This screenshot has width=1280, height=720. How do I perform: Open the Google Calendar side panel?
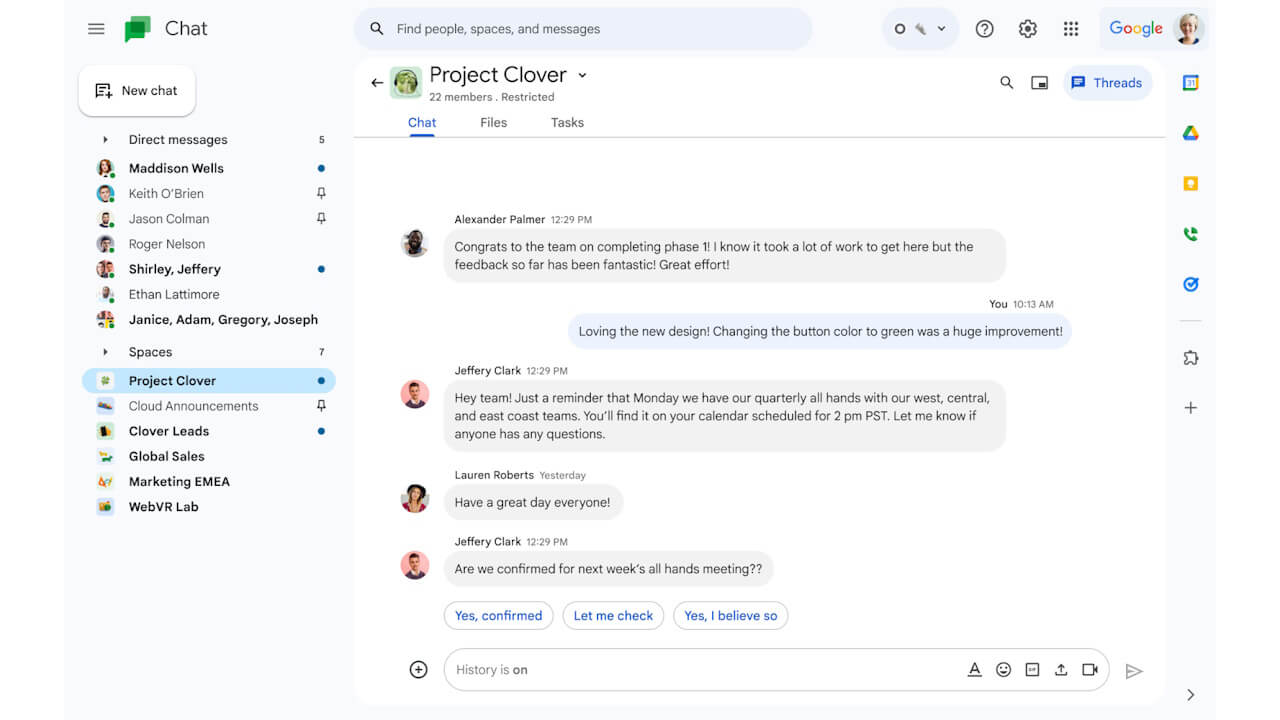[1190, 83]
